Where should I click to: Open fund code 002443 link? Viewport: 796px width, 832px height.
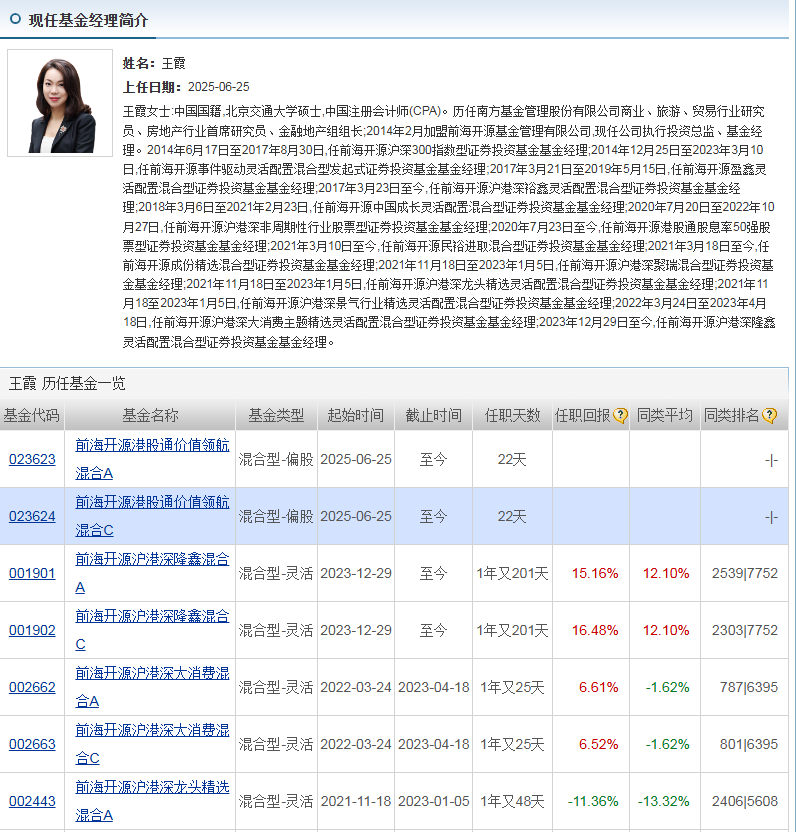32,801
